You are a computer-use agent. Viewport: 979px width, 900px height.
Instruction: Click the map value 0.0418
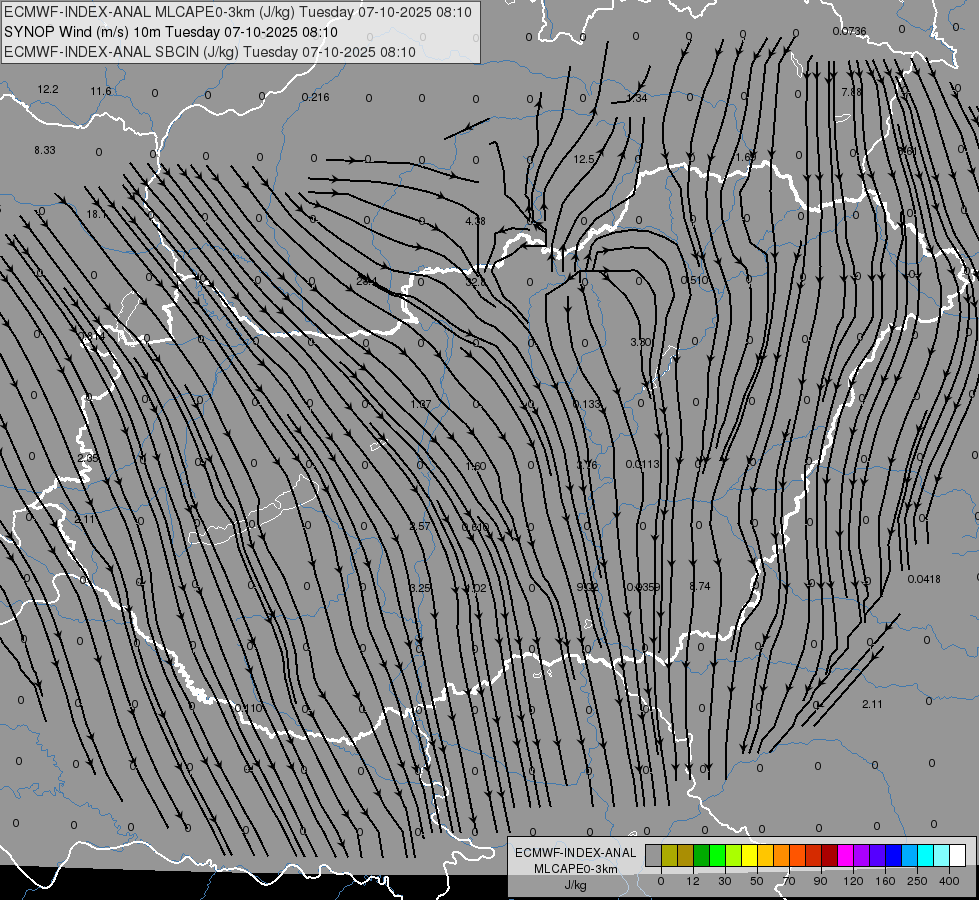coord(924,579)
